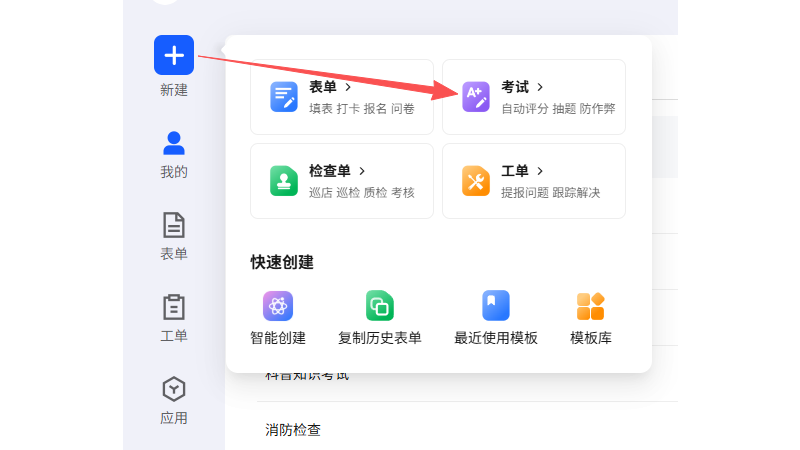
Task: Click 工单 label in left sidebar
Action: click(x=174, y=336)
